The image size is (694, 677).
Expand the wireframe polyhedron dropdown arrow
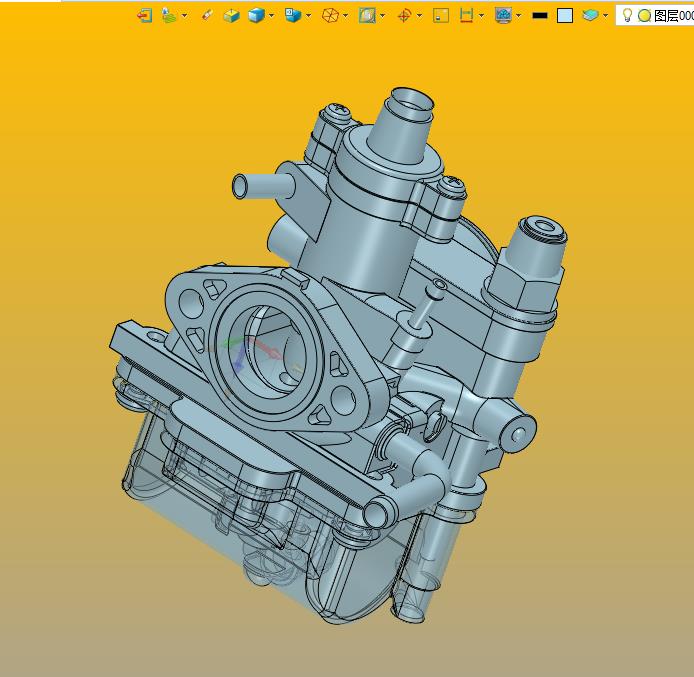point(345,16)
